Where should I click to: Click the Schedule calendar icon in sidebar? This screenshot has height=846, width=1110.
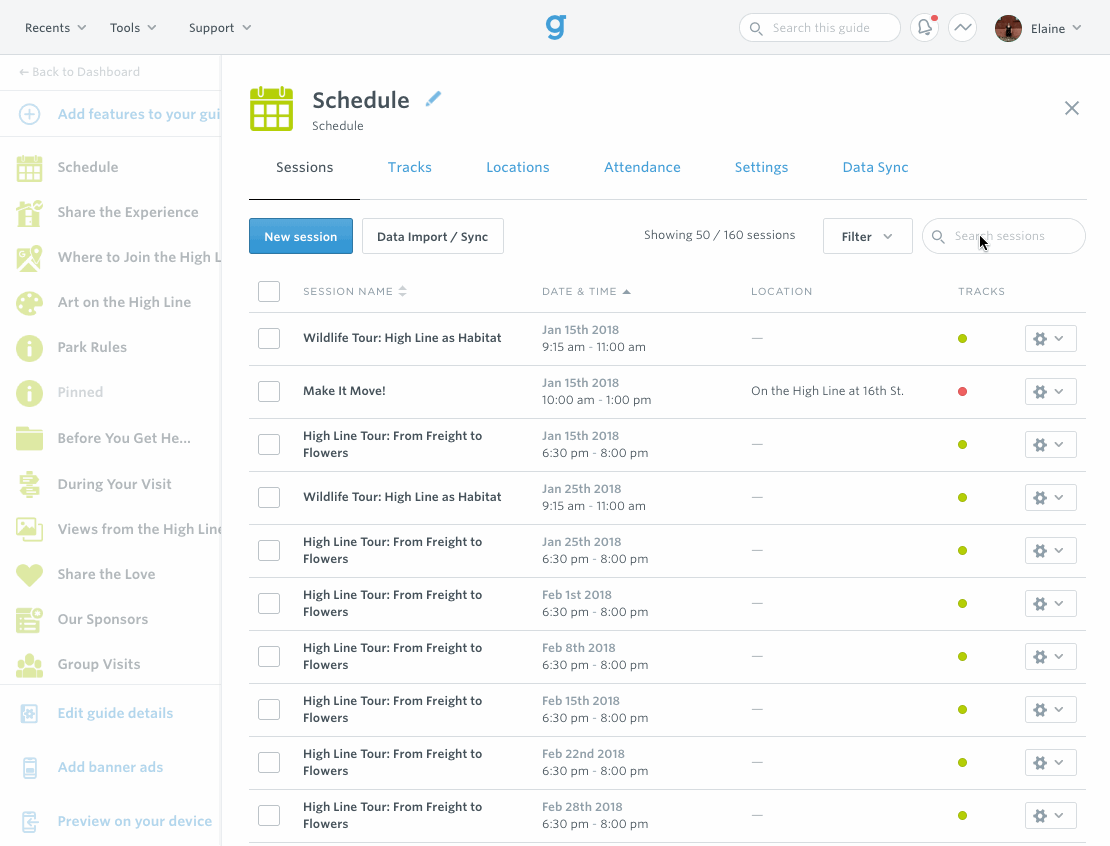tap(30, 169)
